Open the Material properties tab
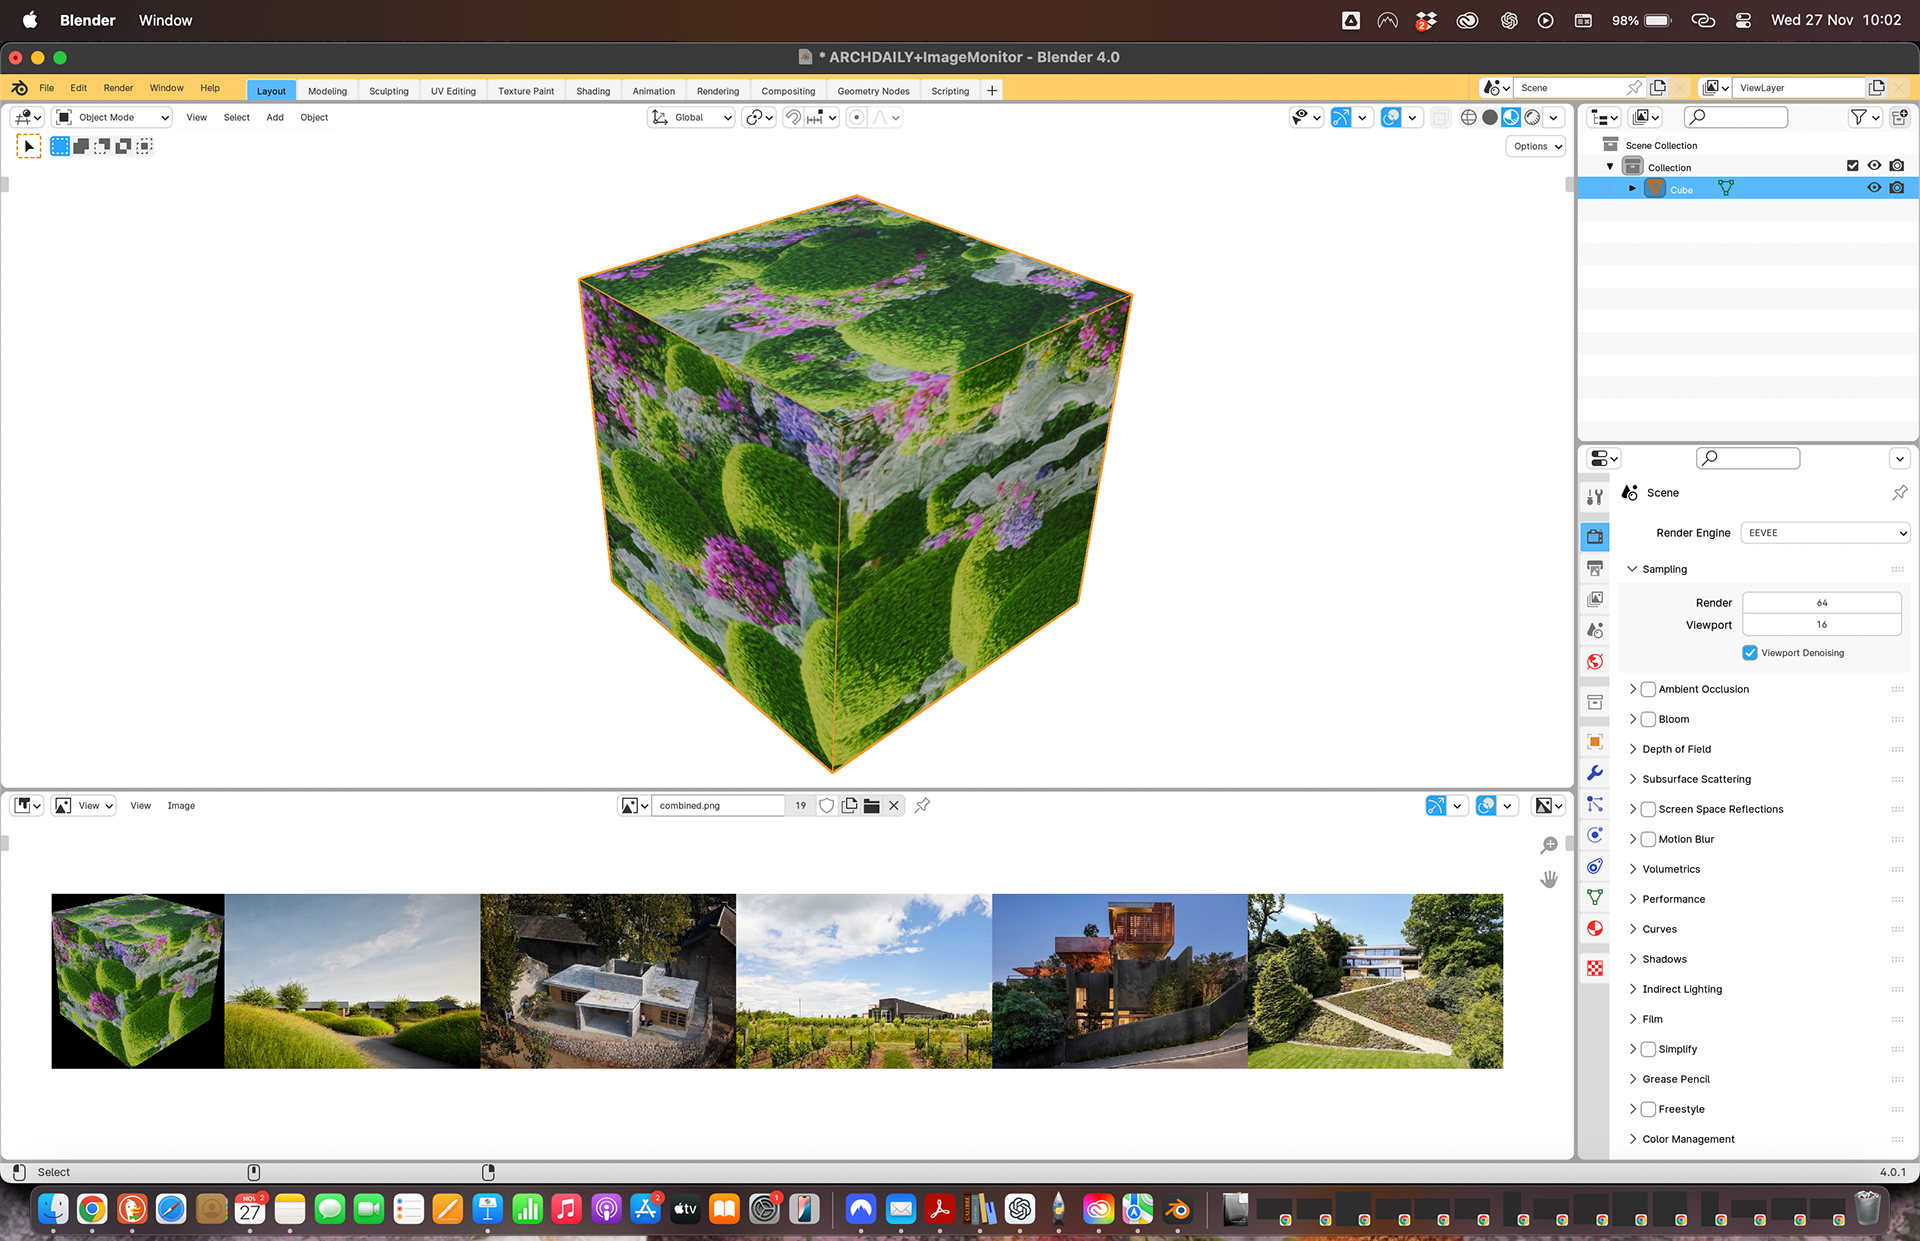This screenshot has width=1920, height=1241. (1595, 928)
